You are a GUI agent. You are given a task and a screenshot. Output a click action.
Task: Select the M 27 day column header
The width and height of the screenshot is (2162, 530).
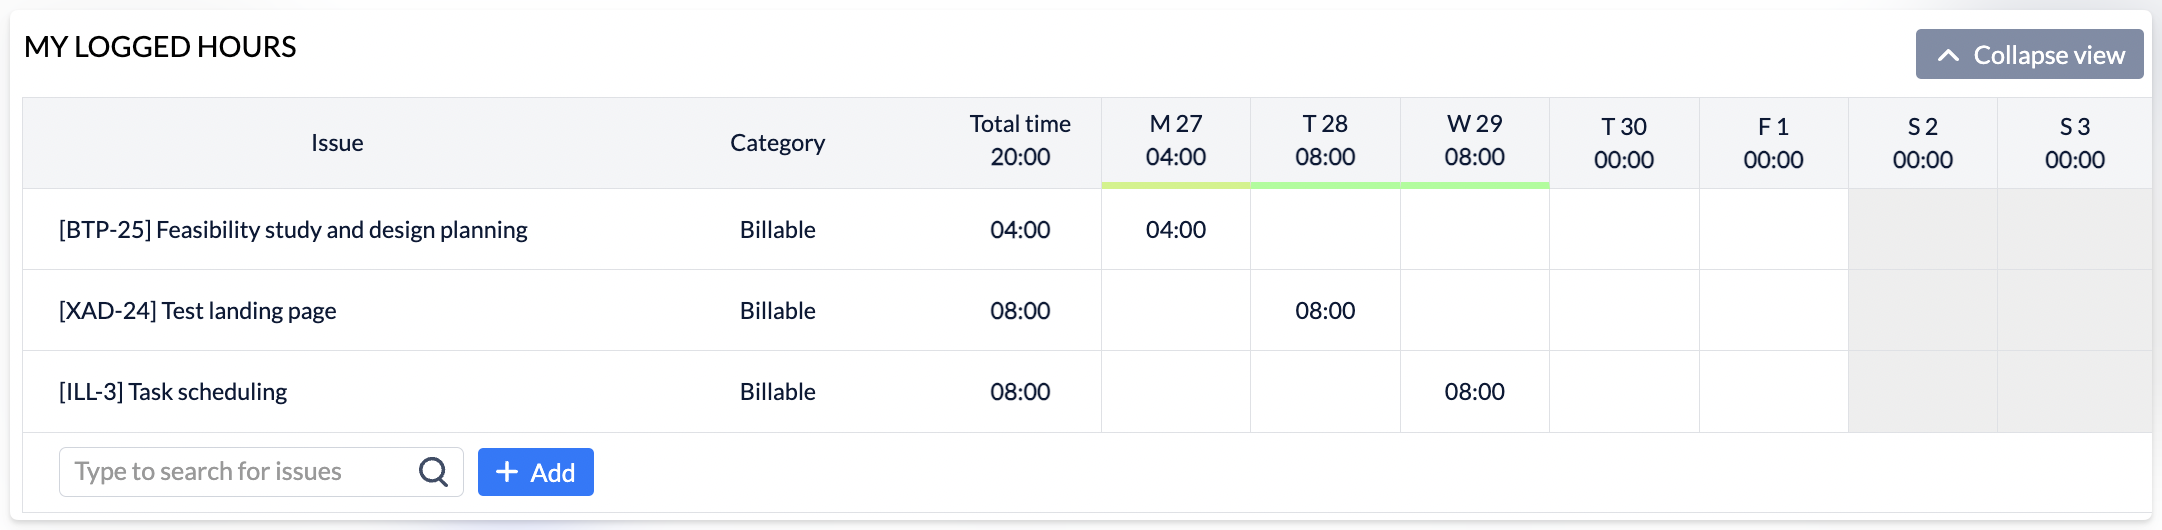point(1176,141)
